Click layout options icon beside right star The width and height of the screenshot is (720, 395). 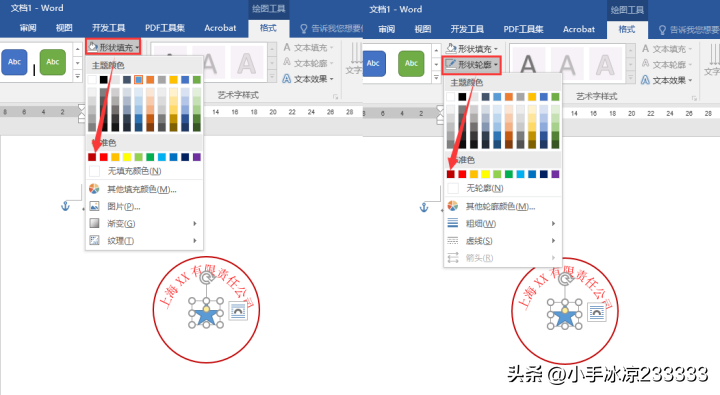point(596,313)
